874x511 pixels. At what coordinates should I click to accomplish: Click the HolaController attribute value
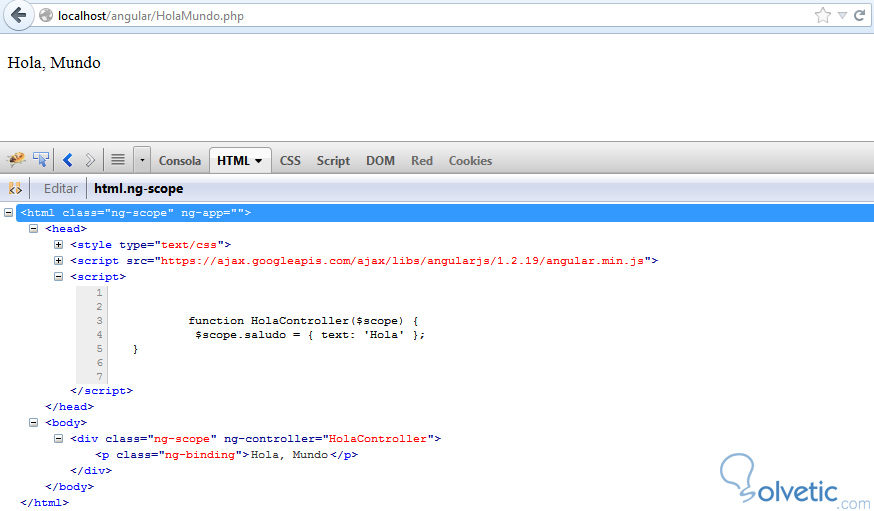pos(378,439)
